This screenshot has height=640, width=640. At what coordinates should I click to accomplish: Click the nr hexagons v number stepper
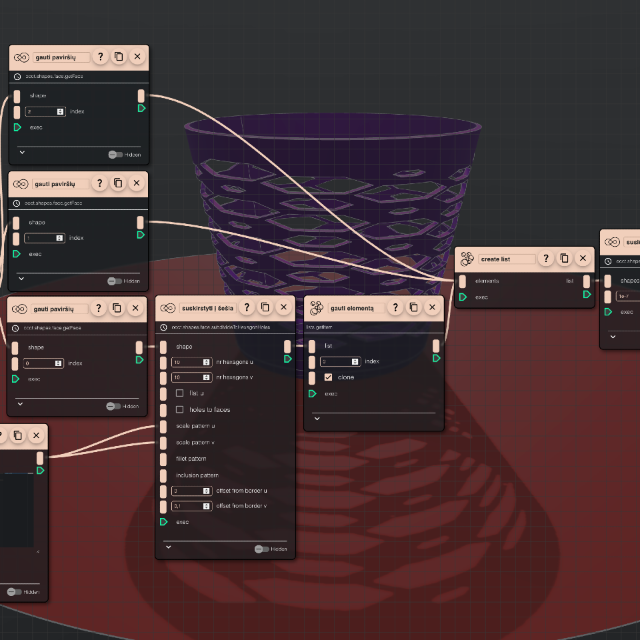(x=206, y=377)
